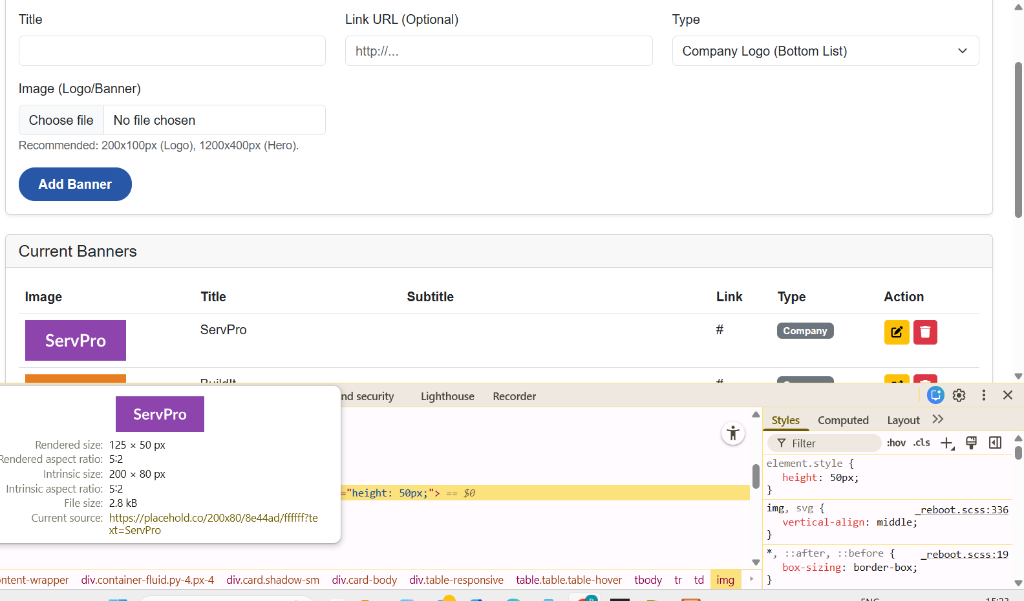Image resolution: width=1024 pixels, height=601 pixels.
Task: Open DevTools three-dot customize menu
Action: 983,396
